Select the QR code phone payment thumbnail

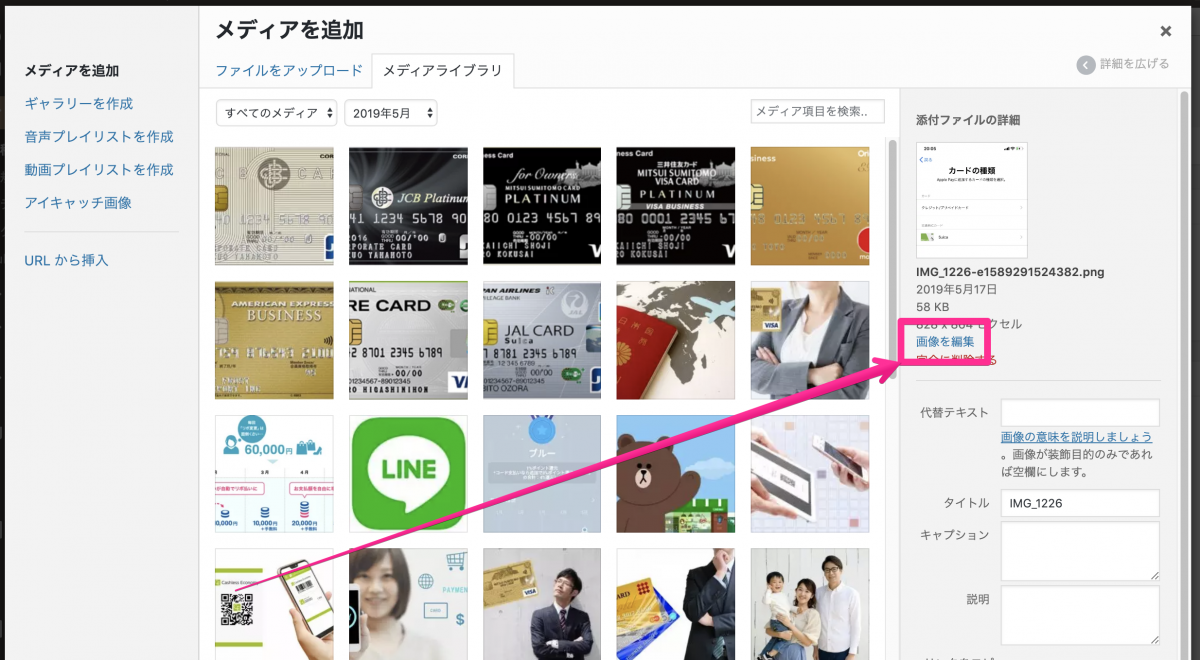(x=274, y=603)
